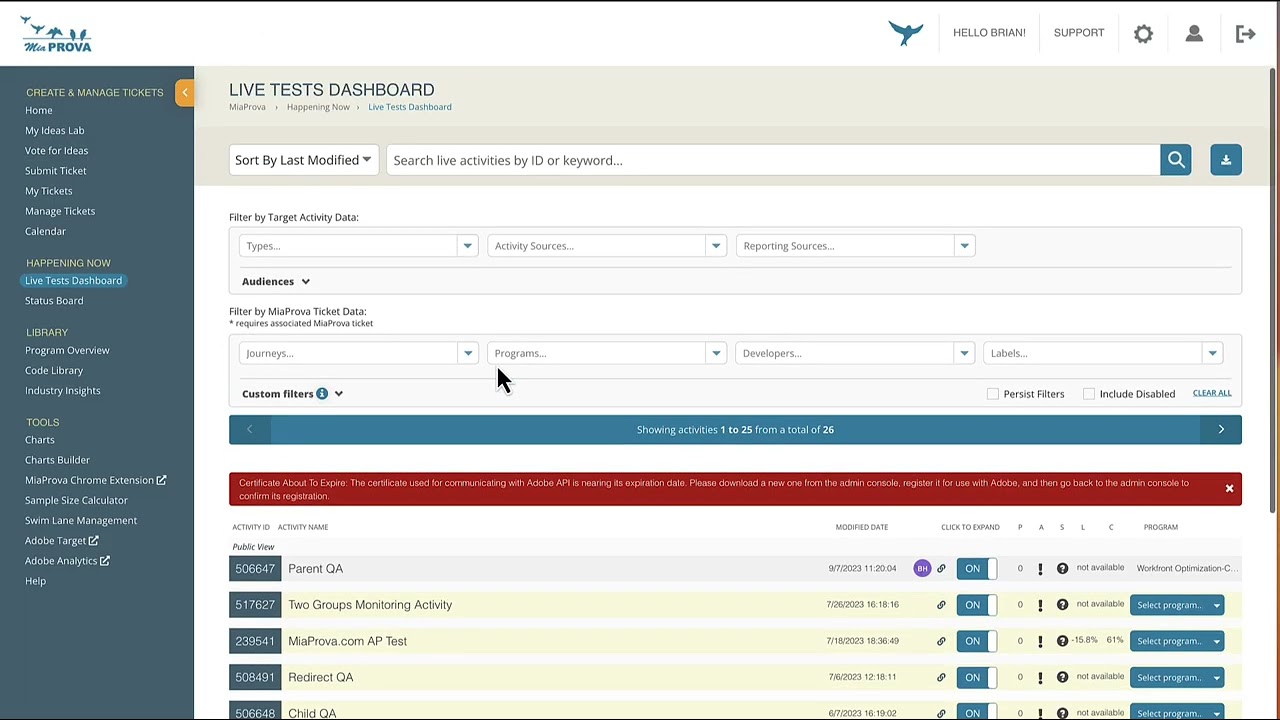The height and width of the screenshot is (720, 1280).
Task: Toggle ON switch for Redirect QA
Action: tap(976, 677)
